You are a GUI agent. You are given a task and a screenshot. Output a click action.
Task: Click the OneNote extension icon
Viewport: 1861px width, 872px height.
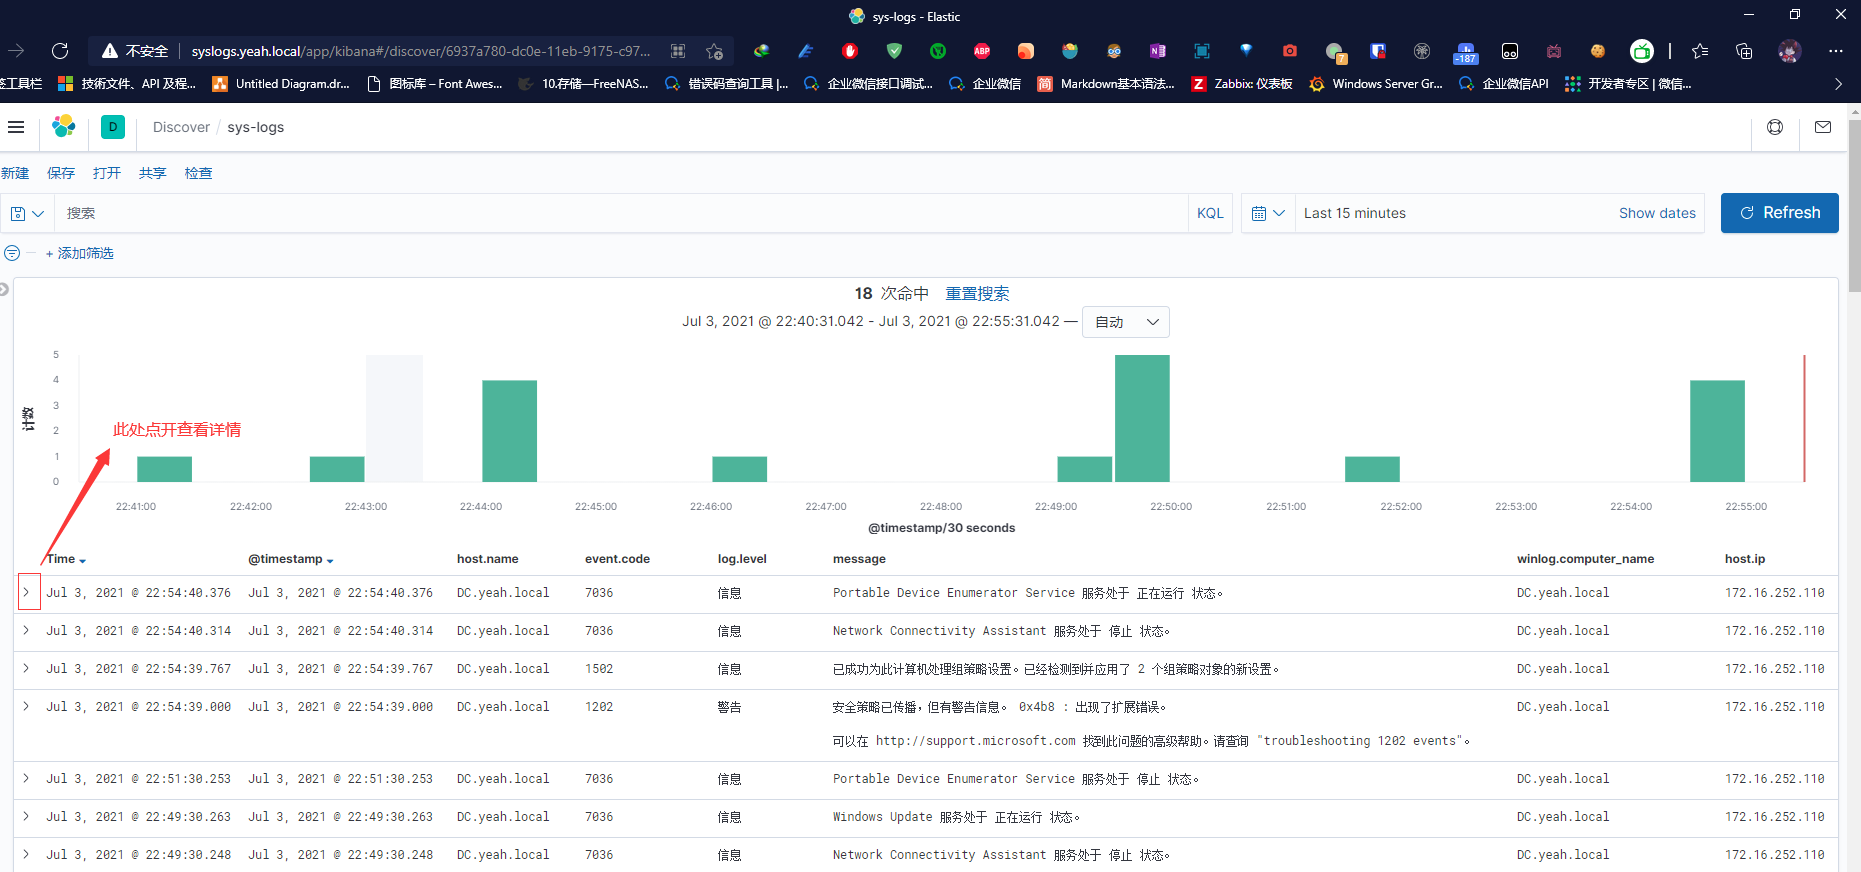point(1158,51)
